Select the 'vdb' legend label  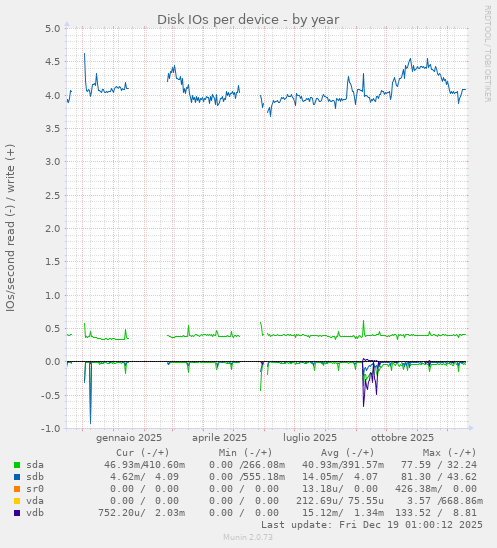pos(35,513)
